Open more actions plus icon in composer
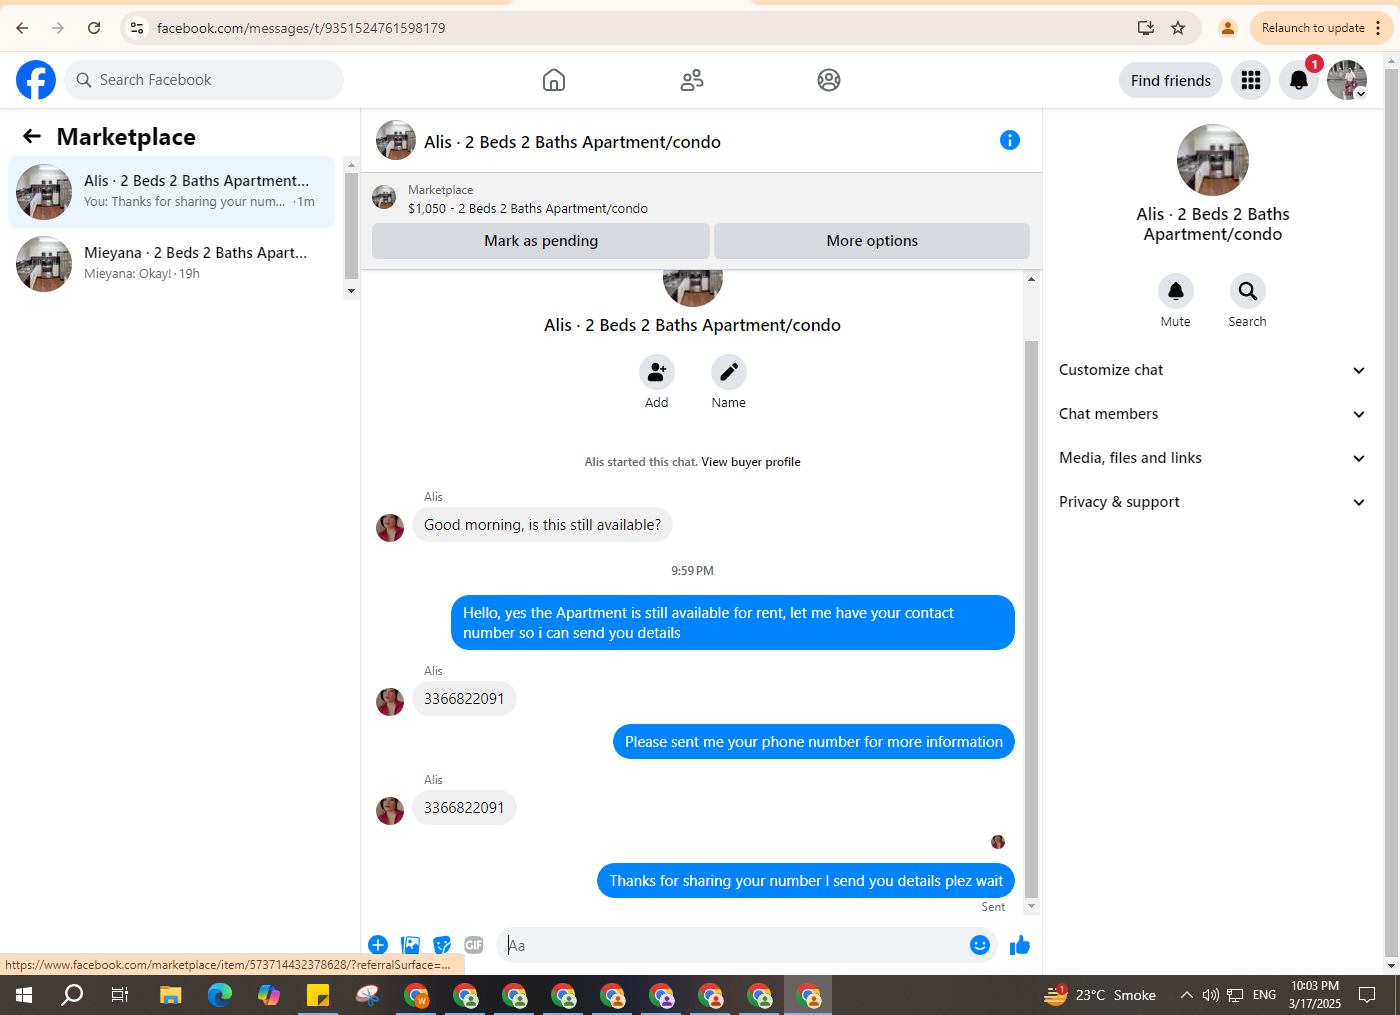This screenshot has width=1400, height=1015. (378, 945)
